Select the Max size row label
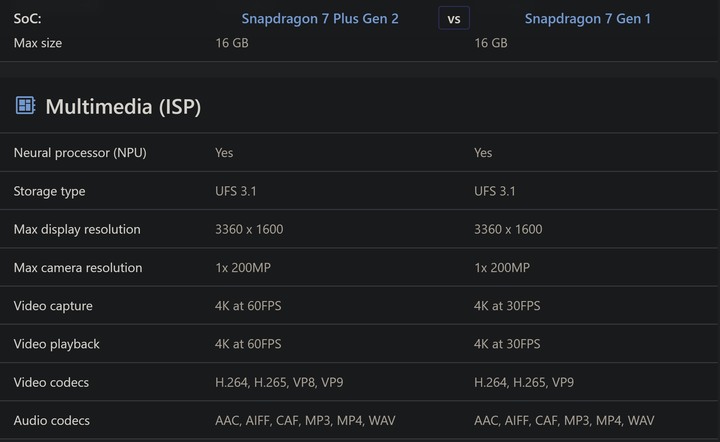720x442 pixels. click(38, 43)
